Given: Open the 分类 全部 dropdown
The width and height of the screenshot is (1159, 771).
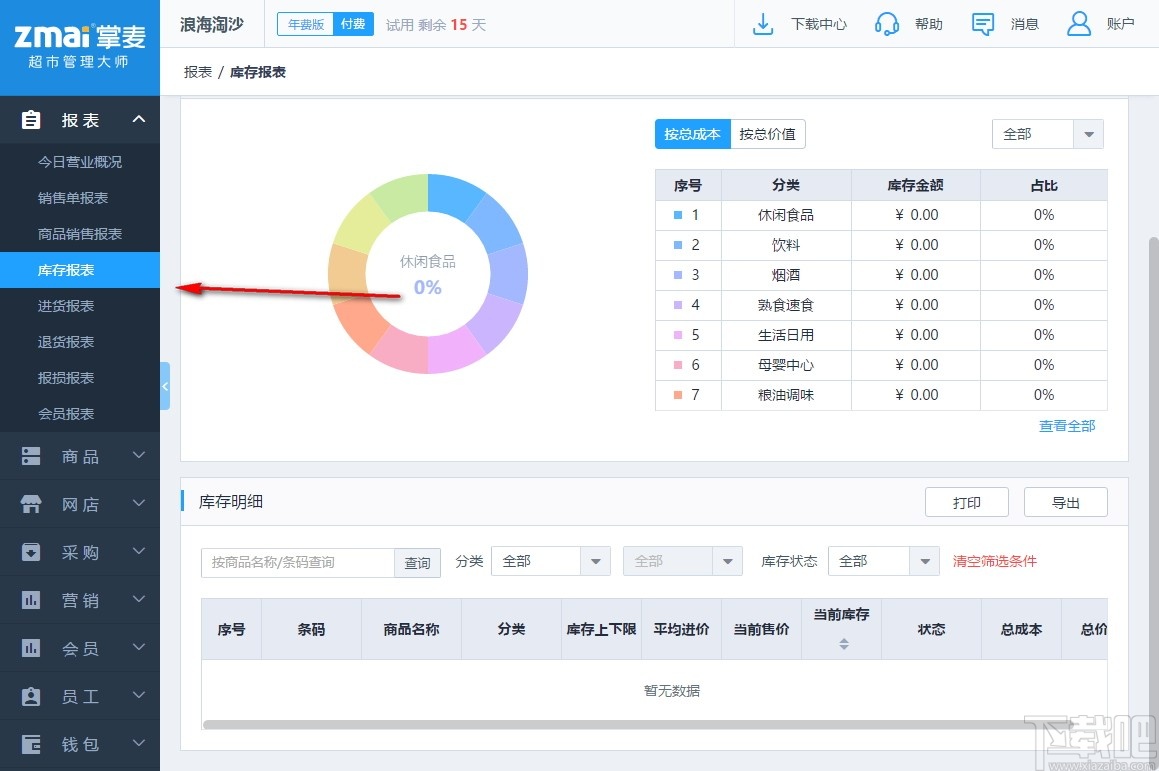Looking at the screenshot, I should [x=551, y=561].
